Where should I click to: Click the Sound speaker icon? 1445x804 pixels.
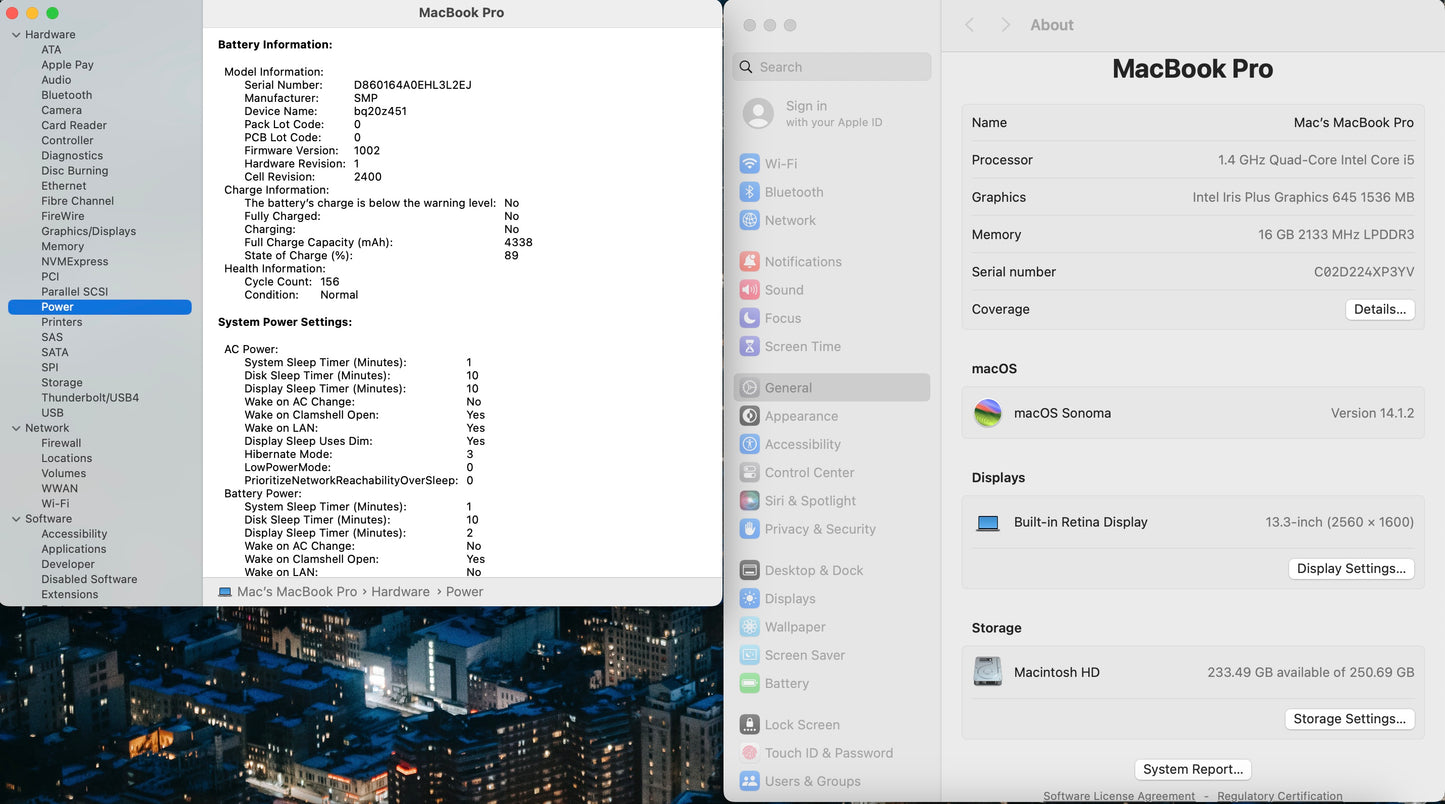click(x=749, y=290)
